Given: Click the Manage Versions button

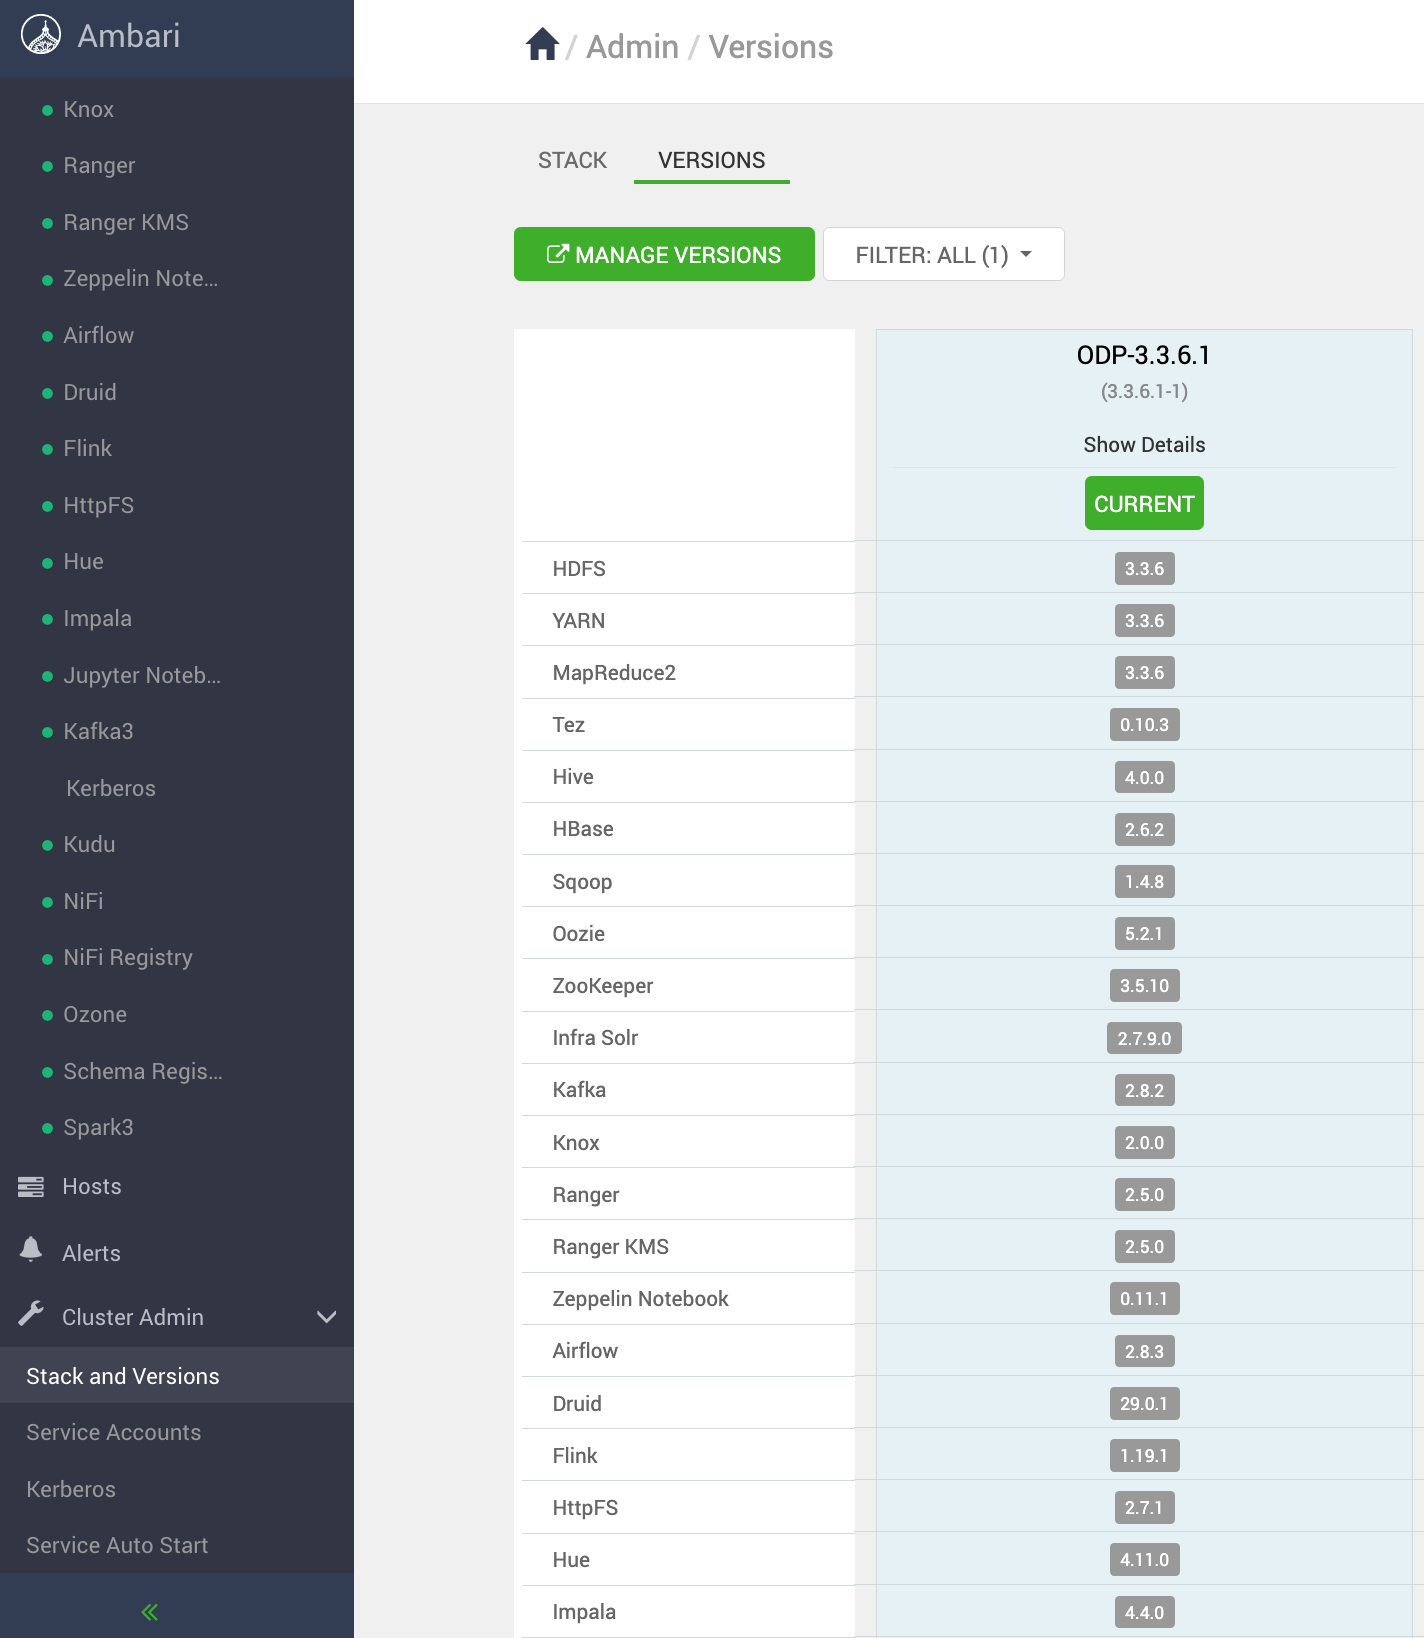Looking at the screenshot, I should coord(664,254).
